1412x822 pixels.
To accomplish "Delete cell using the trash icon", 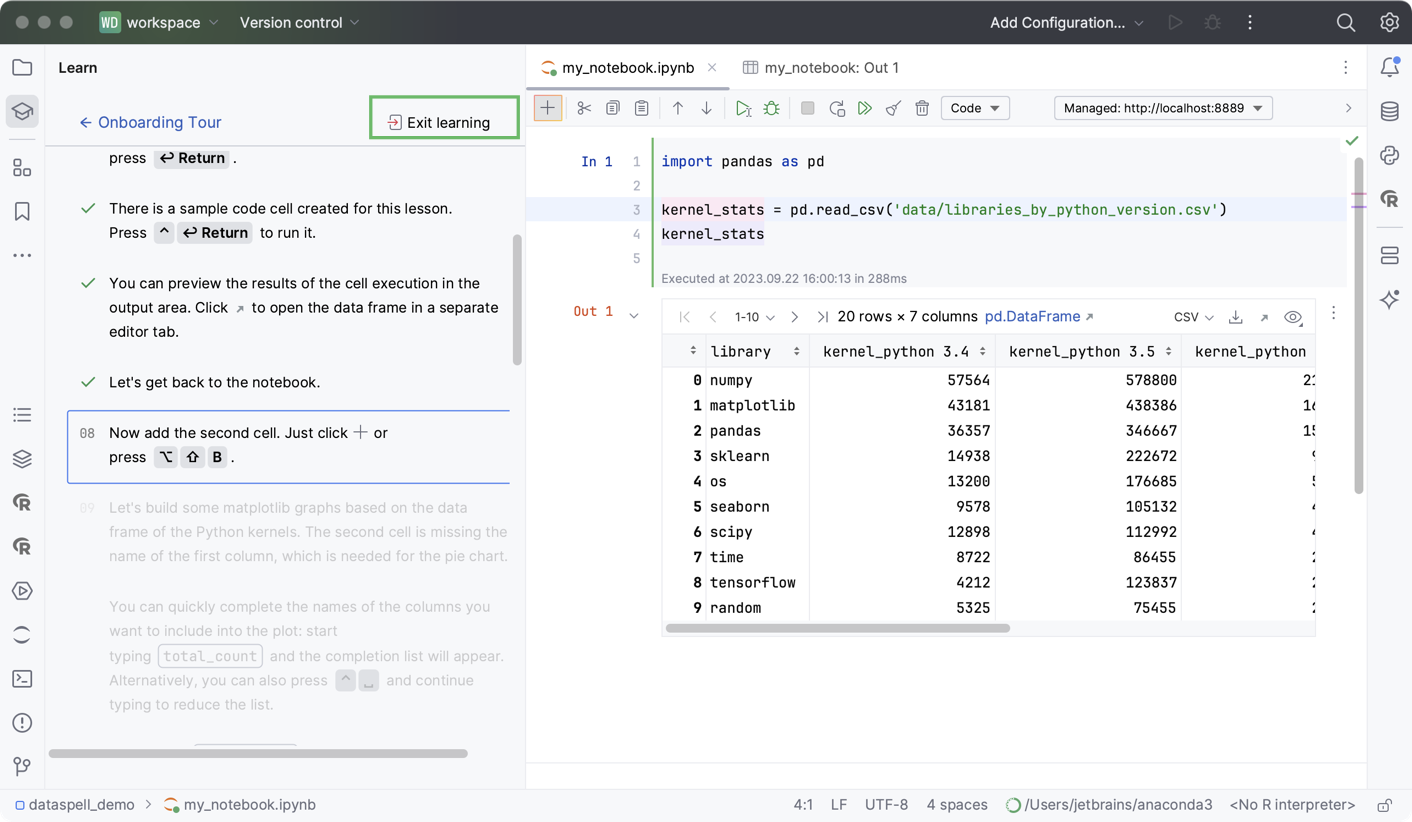I will click(922, 108).
